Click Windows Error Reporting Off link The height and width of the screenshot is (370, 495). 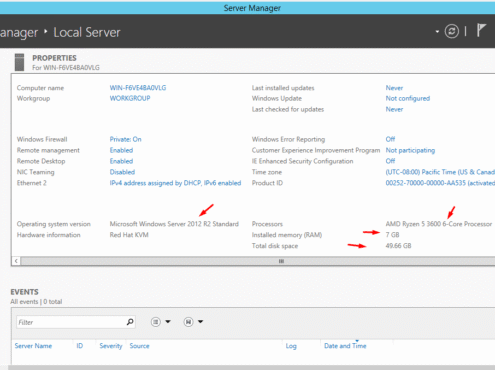(390, 139)
